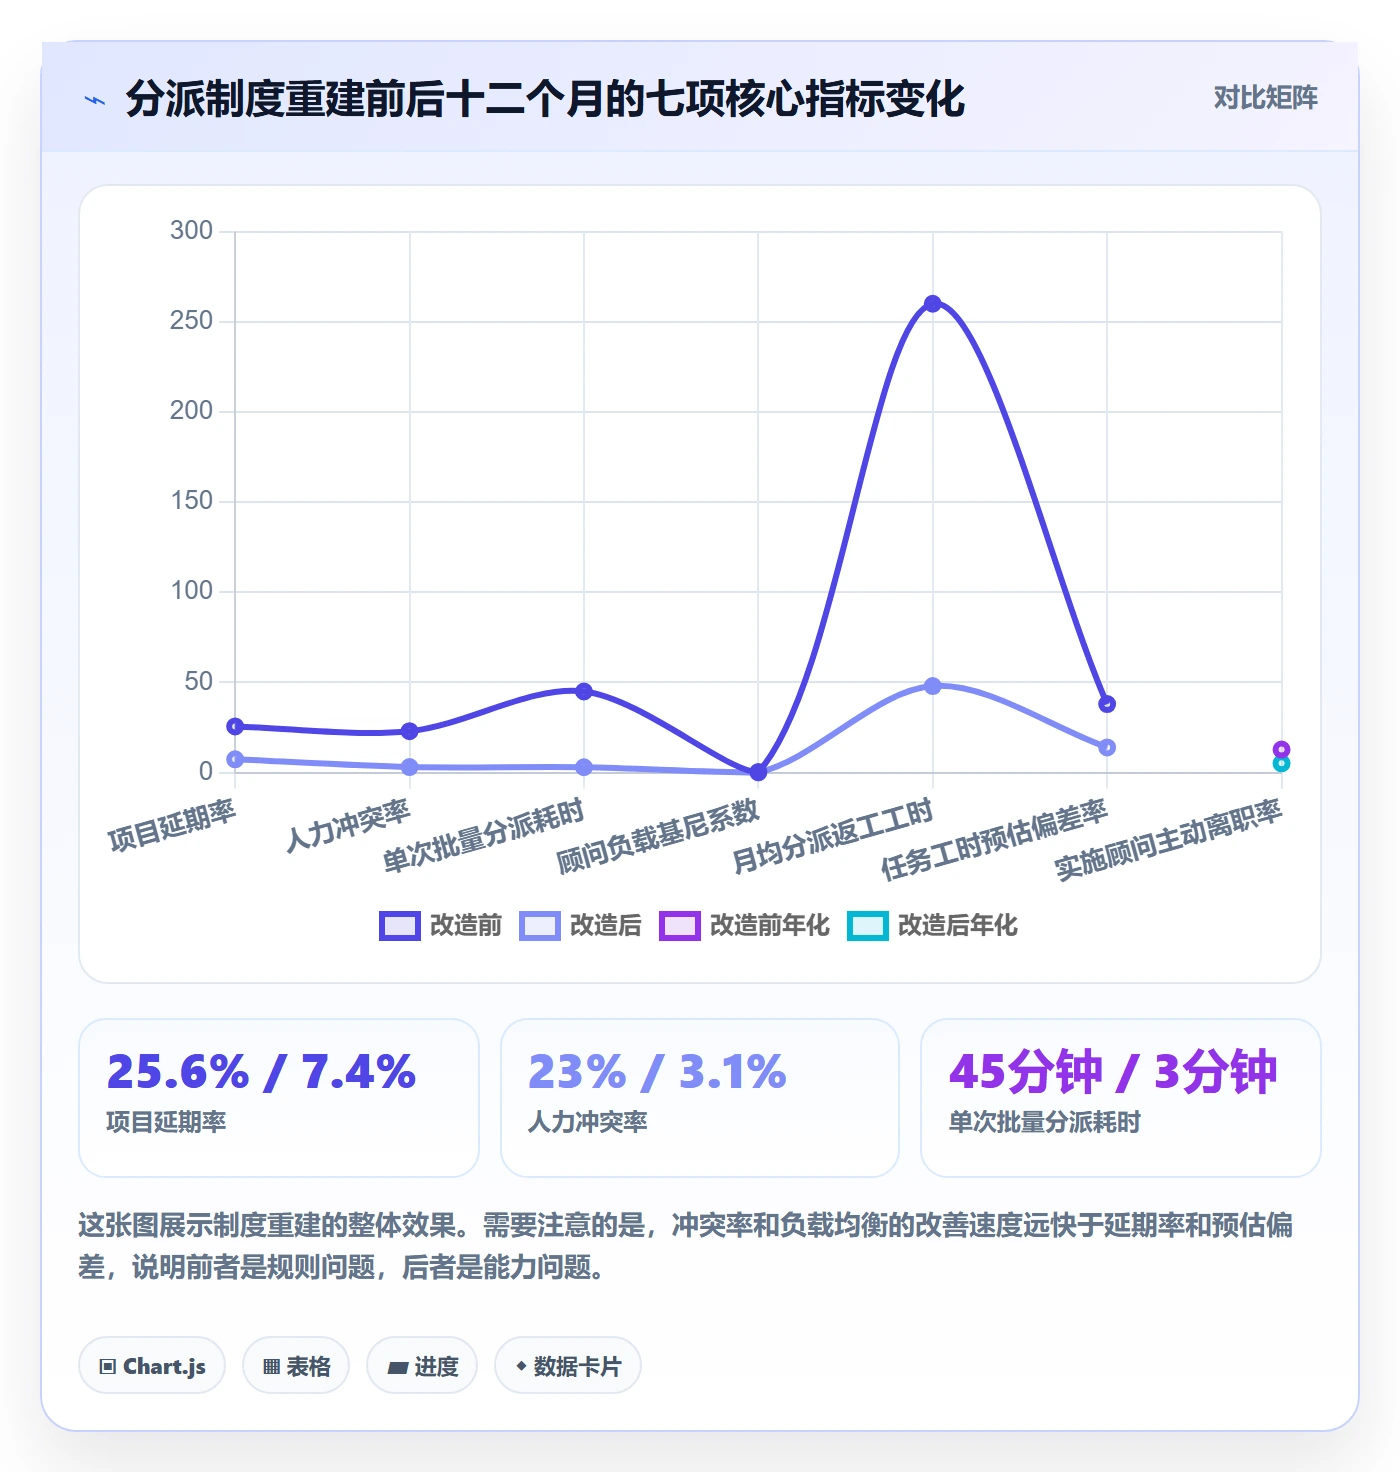Select the 改造前 data point for 单次批量分派耗时

pos(584,691)
